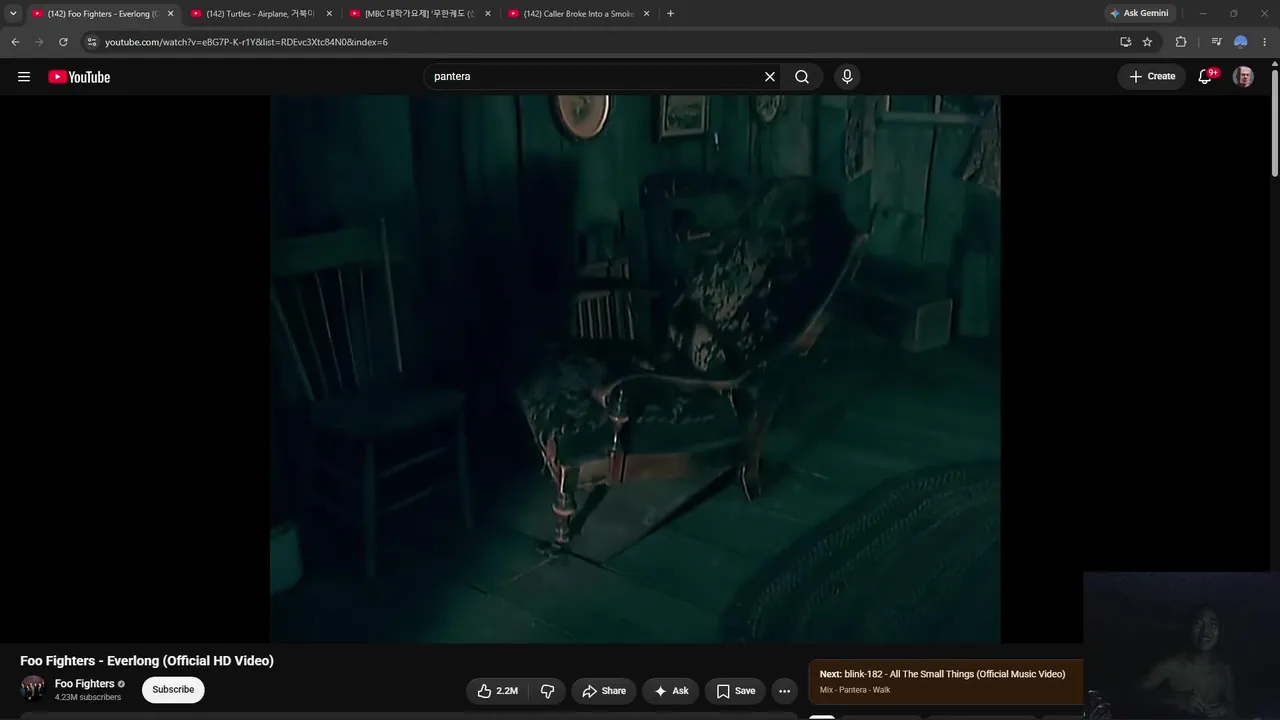Subscribe to the Foo Fighters channel
This screenshot has height=720, width=1280.
coord(173,690)
